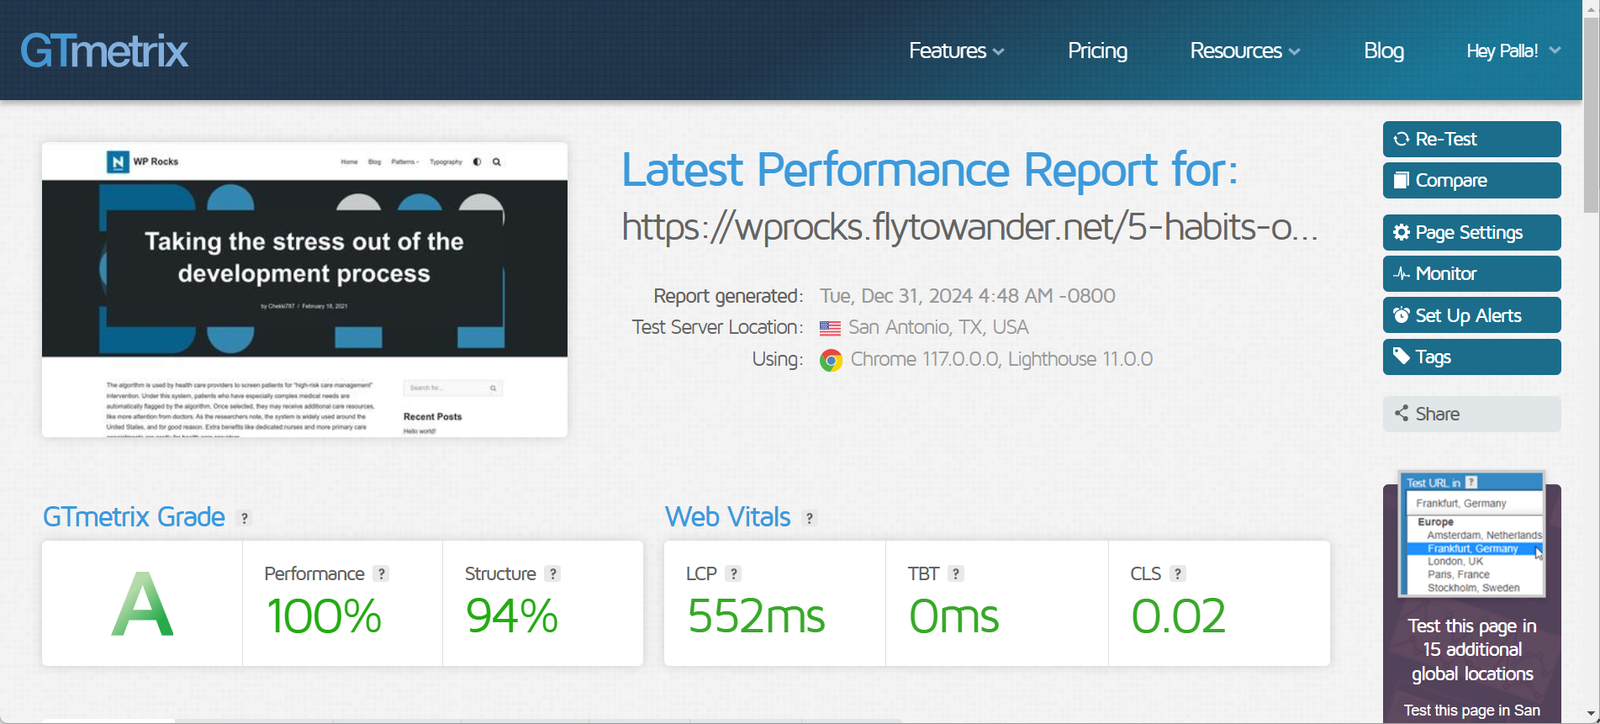Show help for the LCP metric

734,574
